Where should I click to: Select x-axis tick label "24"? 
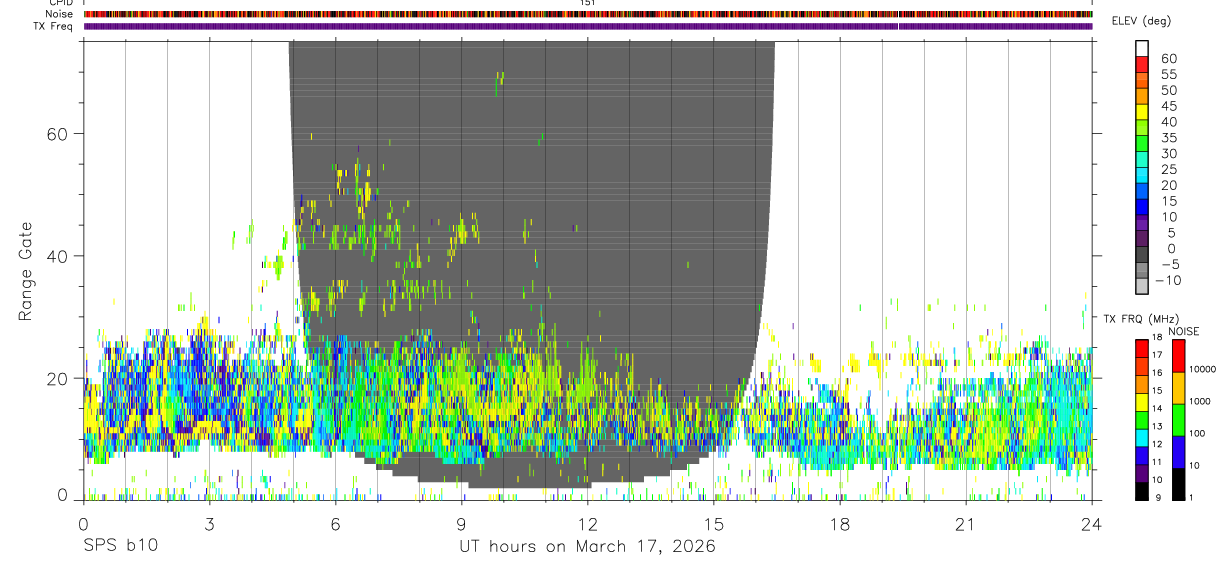1092,524
